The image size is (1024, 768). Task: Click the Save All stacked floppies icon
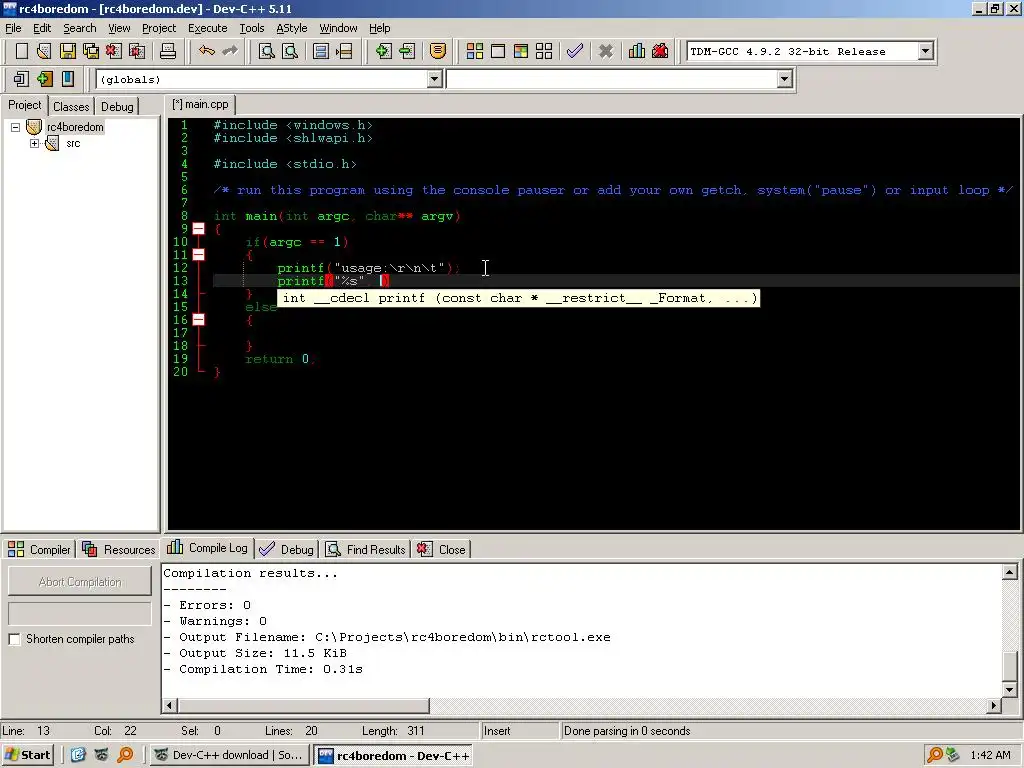(91, 51)
